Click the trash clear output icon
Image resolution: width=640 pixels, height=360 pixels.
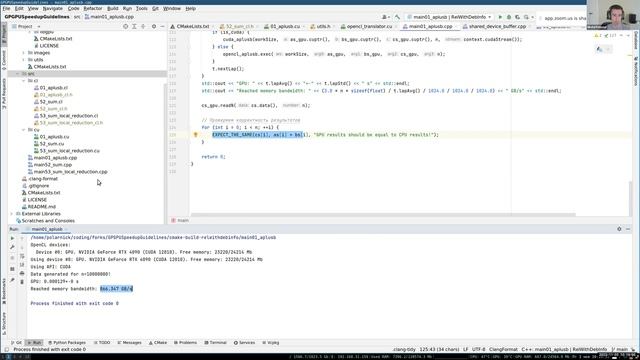22,282
